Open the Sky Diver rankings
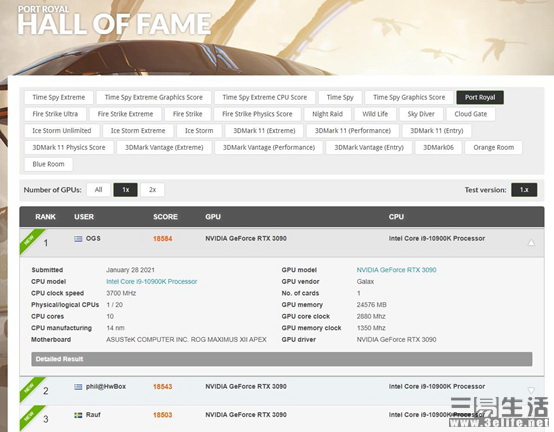 [x=421, y=114]
